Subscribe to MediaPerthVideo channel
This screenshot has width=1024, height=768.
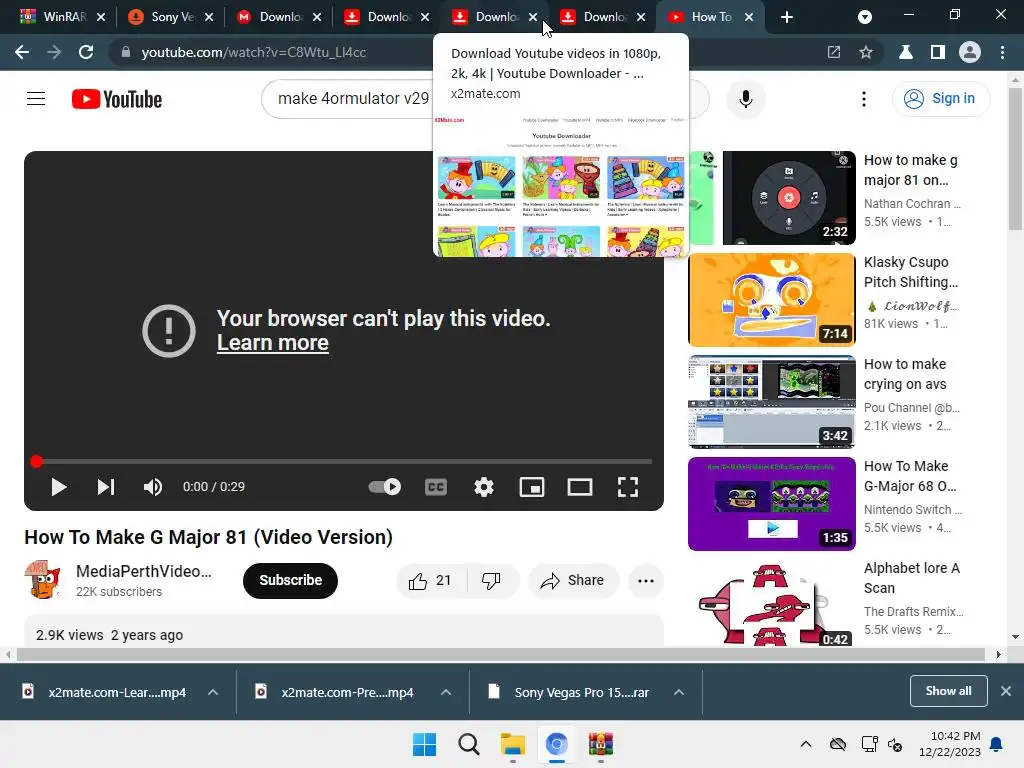[290, 581]
